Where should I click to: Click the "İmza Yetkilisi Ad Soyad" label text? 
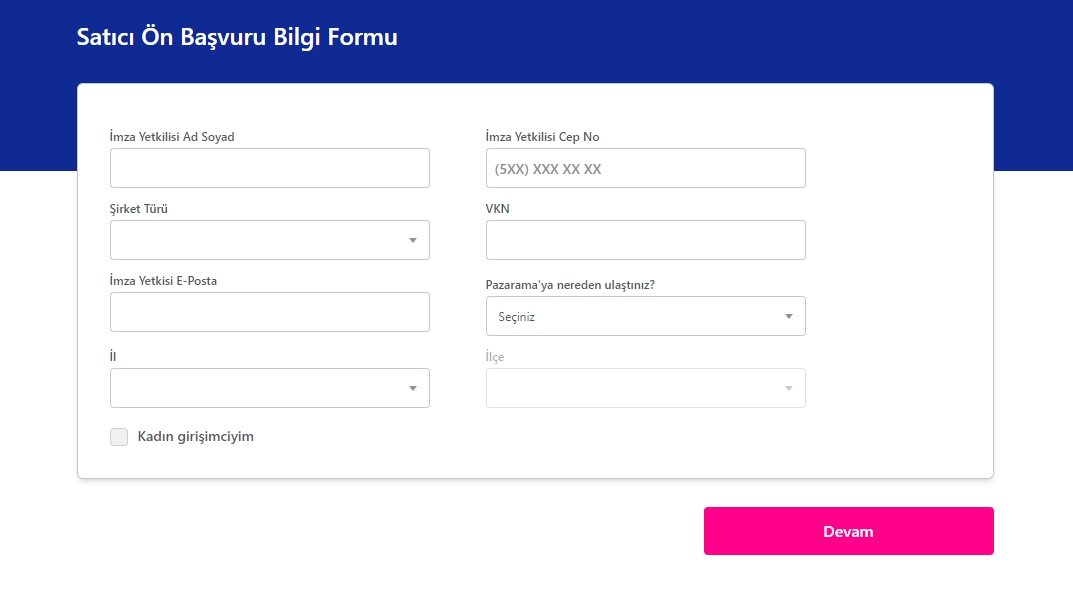point(172,137)
